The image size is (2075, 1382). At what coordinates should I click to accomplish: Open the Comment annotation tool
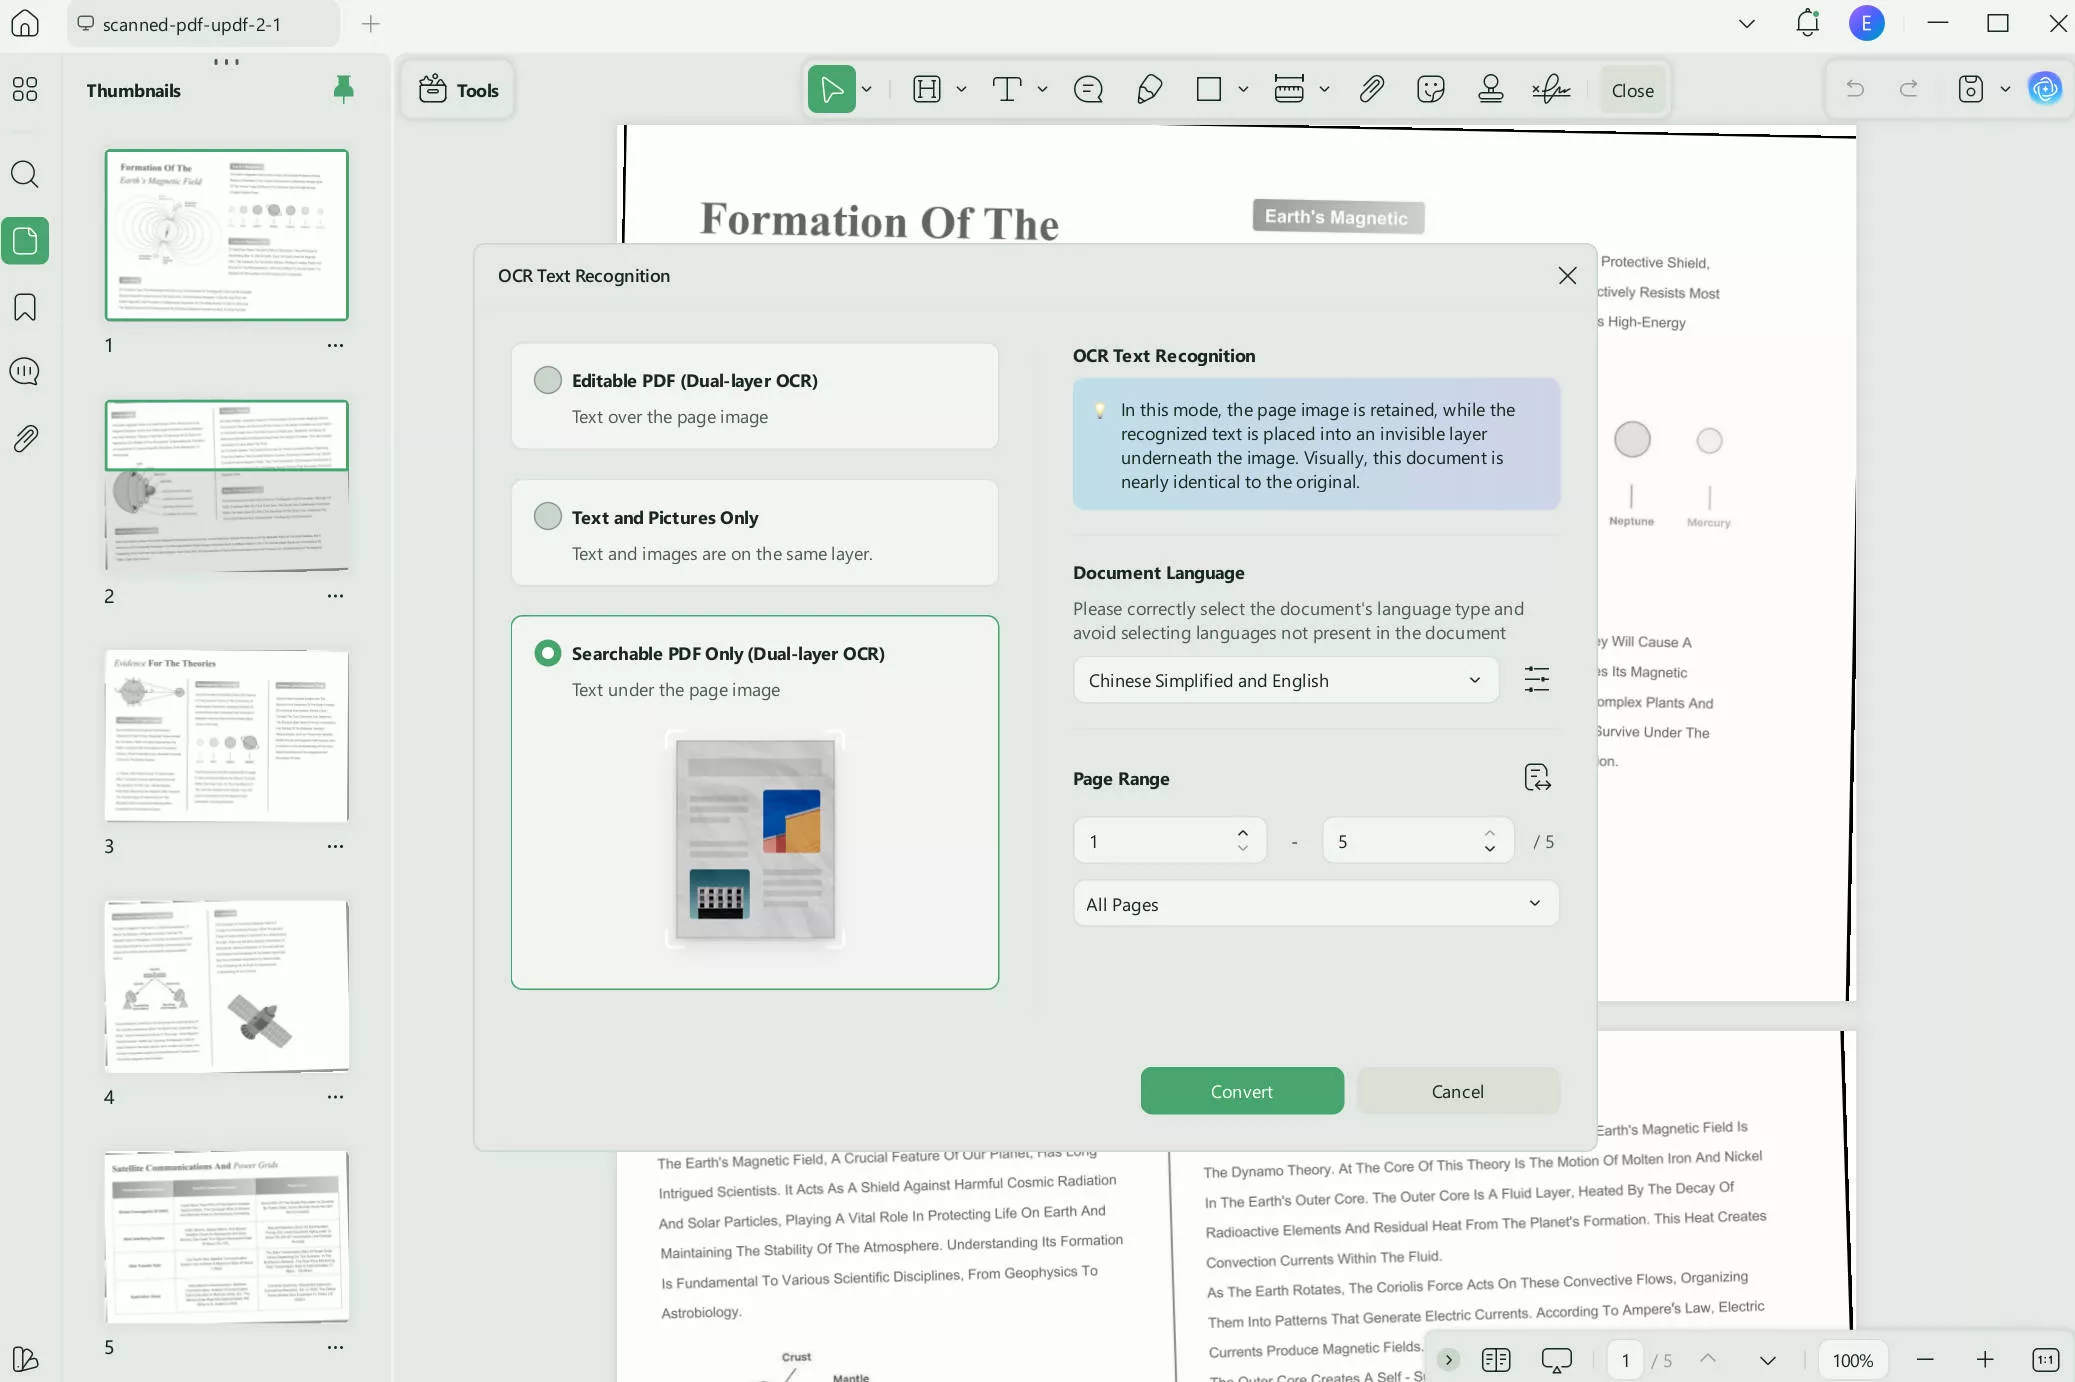tap(1089, 89)
